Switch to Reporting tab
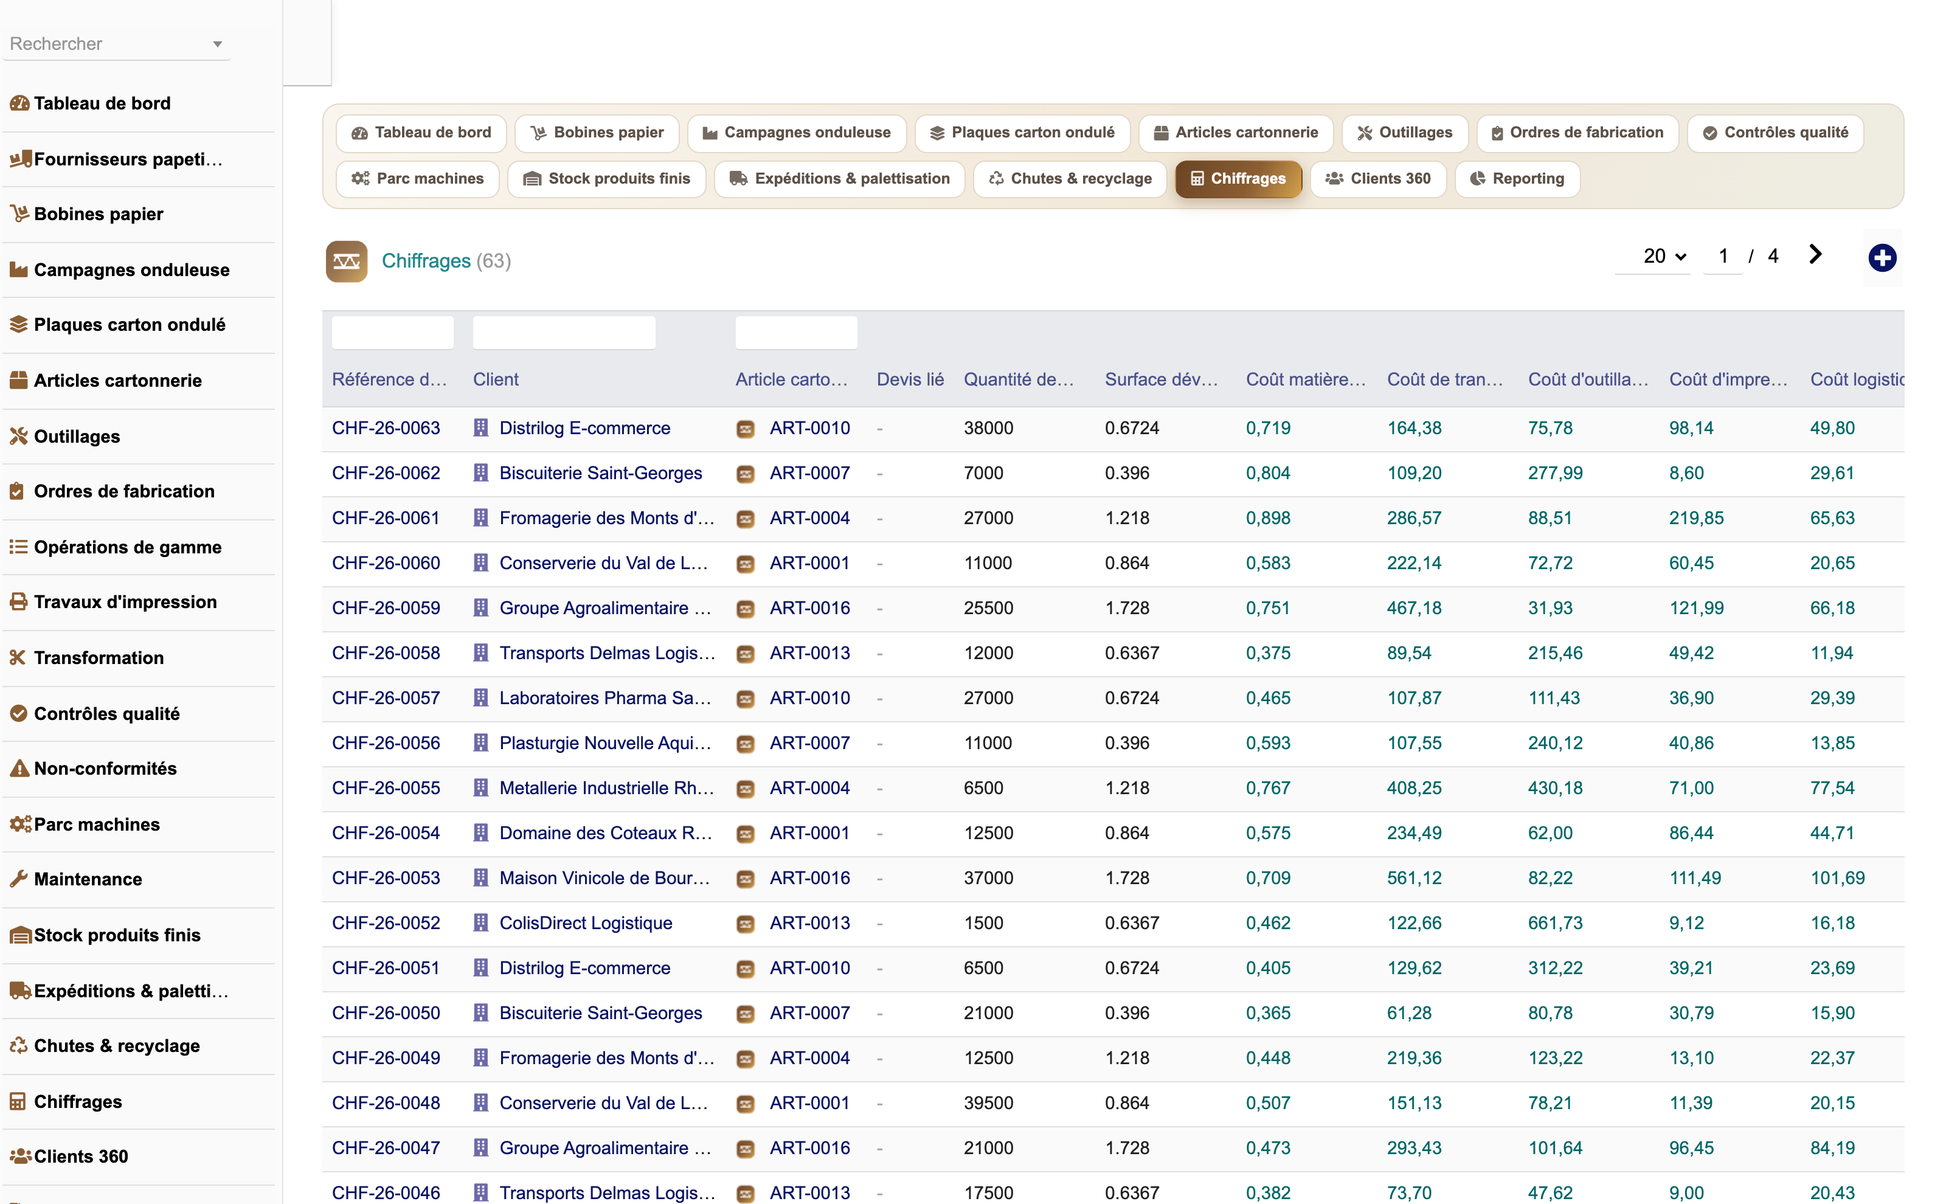 click(x=1517, y=179)
